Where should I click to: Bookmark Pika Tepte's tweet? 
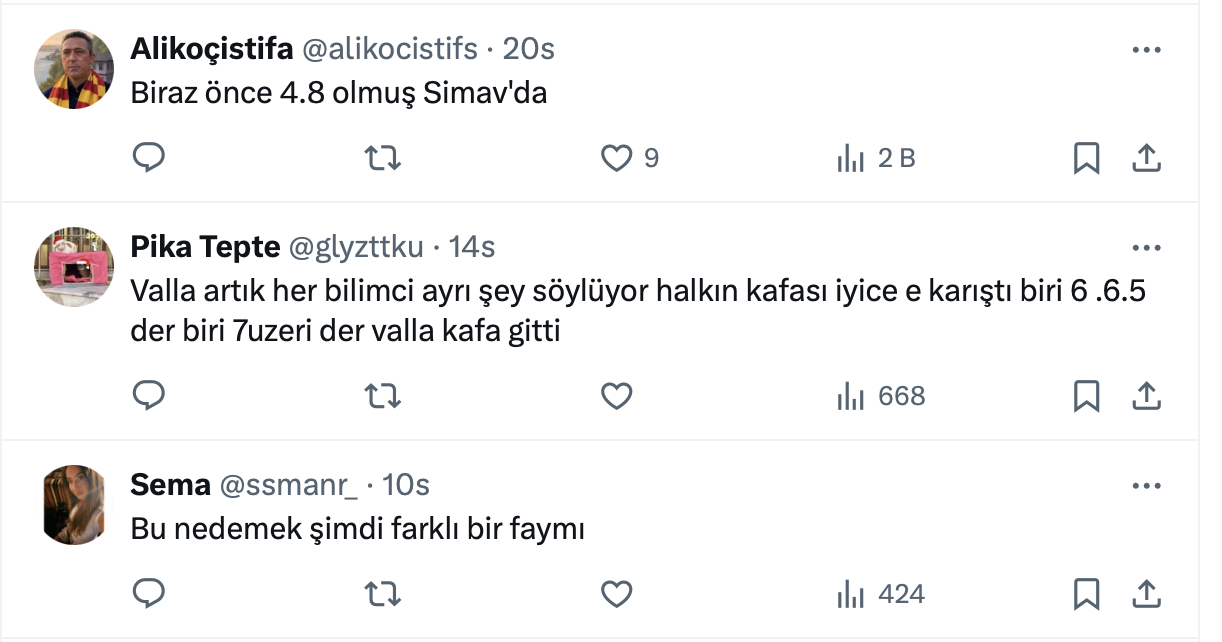tap(1086, 396)
